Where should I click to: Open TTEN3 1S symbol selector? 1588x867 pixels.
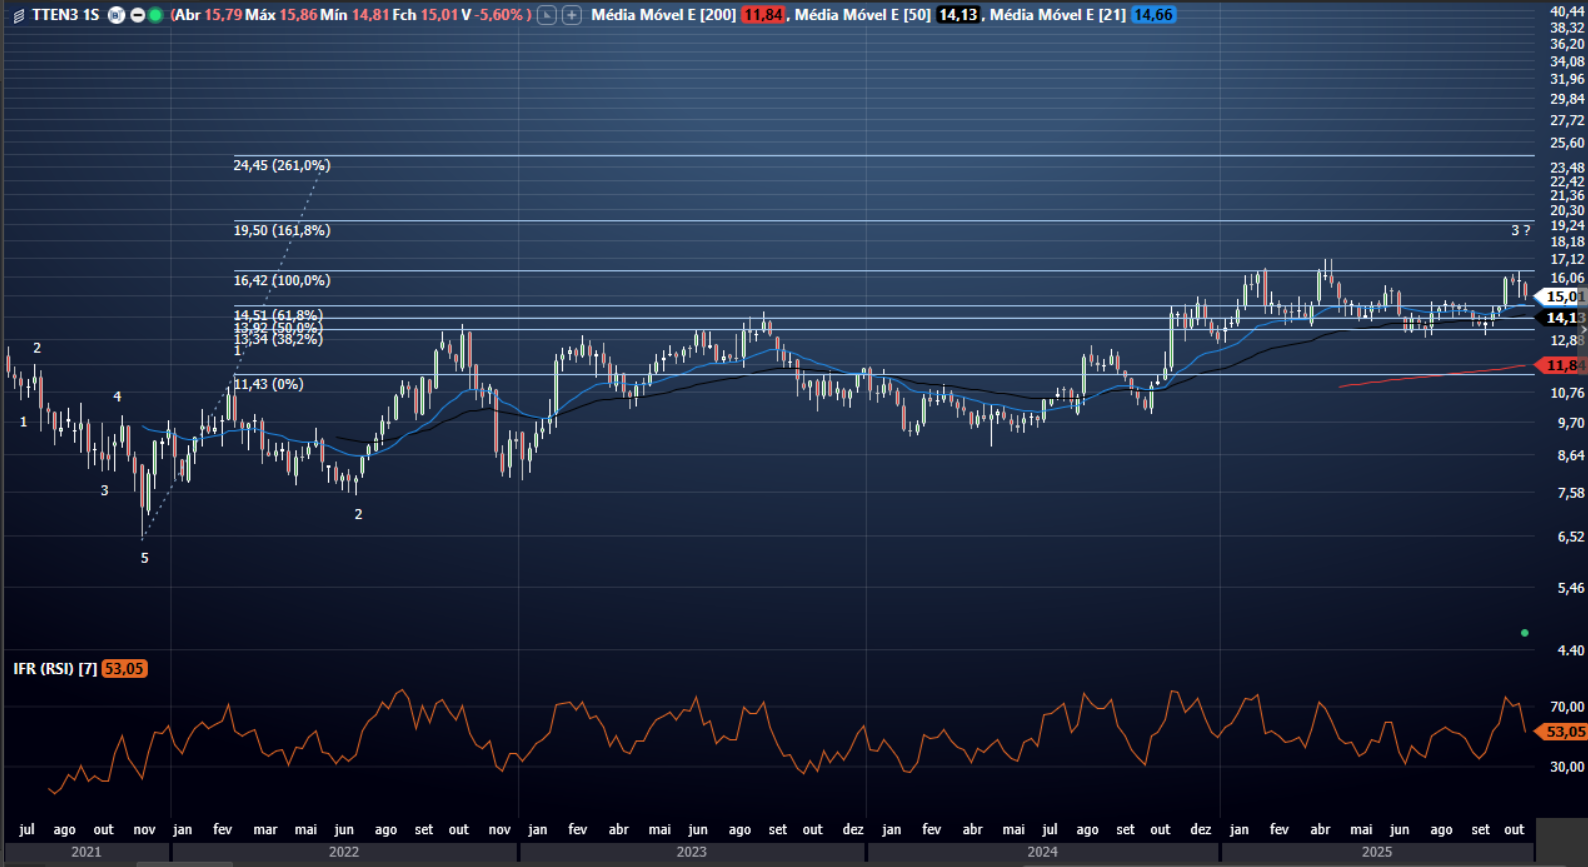(x=65, y=15)
